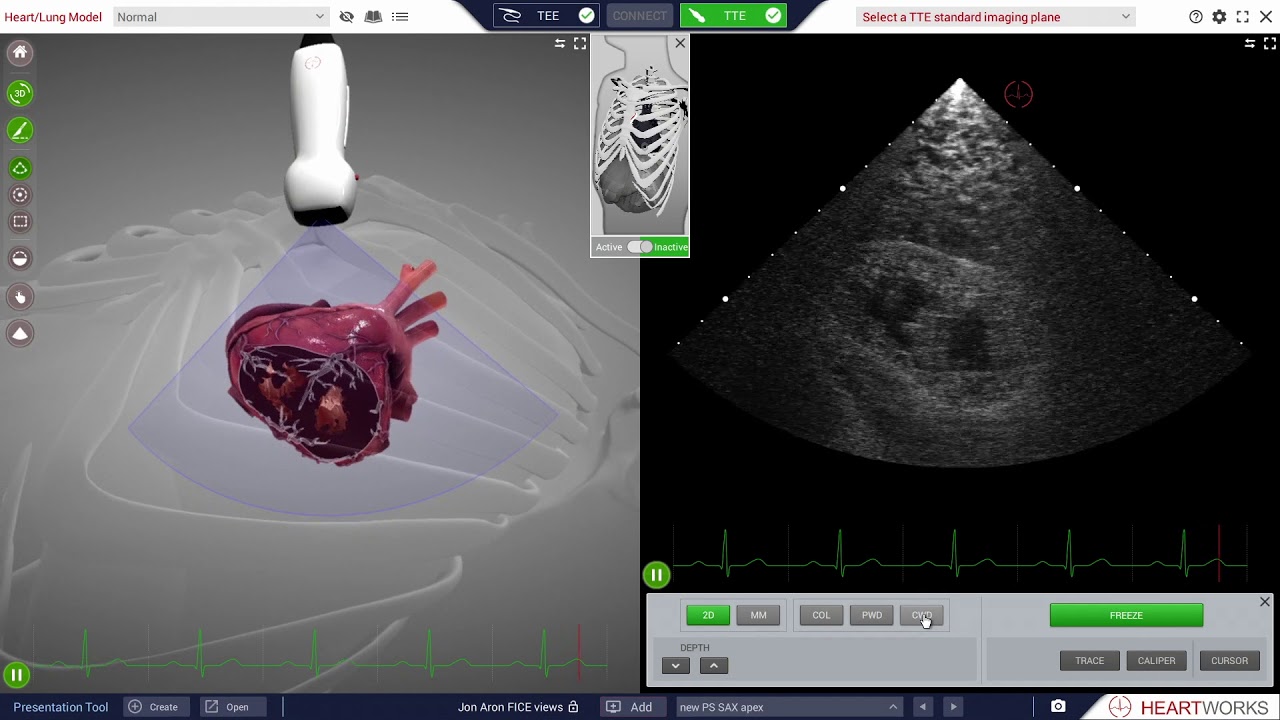The height and width of the screenshot is (720, 1280).
Task: Expand the 3D view to fullscreen
Action: 580,44
